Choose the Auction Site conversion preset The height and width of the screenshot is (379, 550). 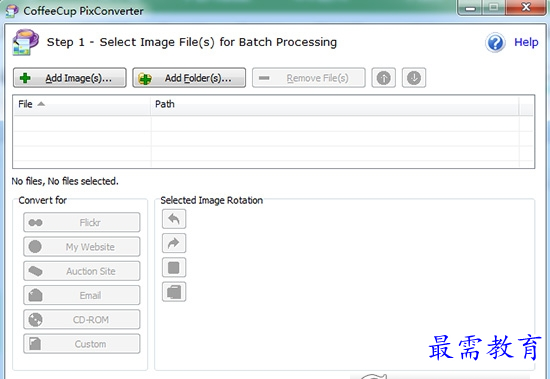pyautogui.click(x=82, y=271)
